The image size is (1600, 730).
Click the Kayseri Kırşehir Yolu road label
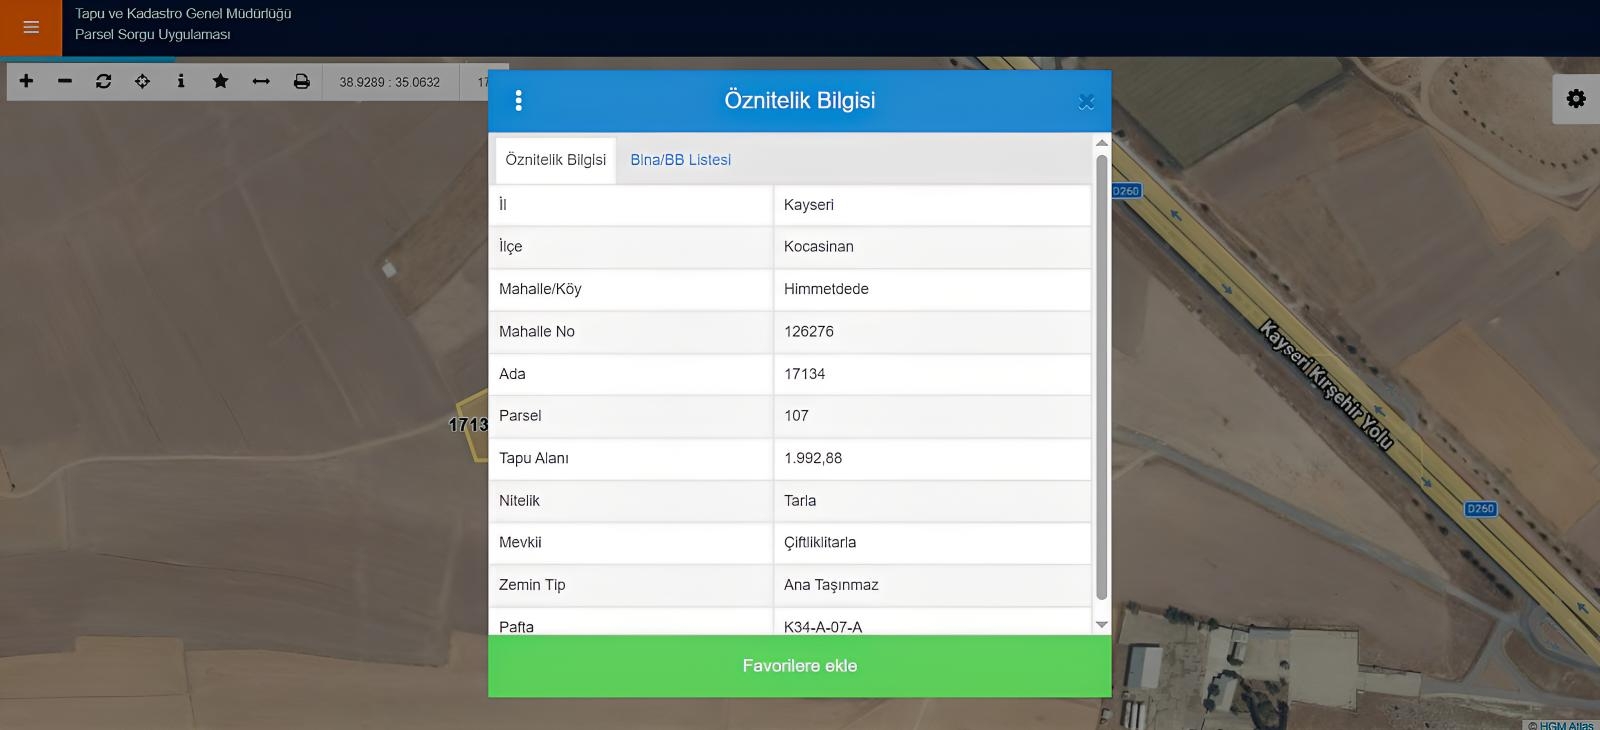click(x=1326, y=385)
